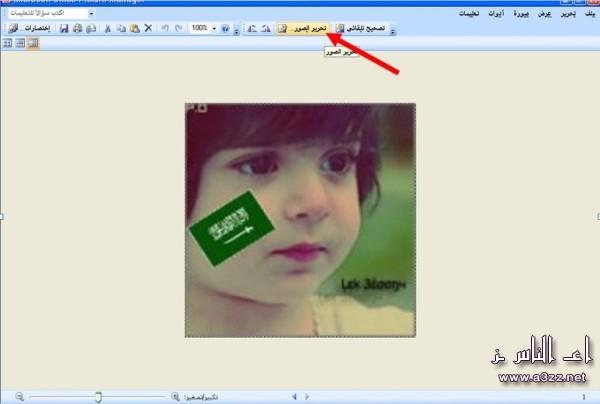600x404 pixels.
Task: Click the تحرير الصور (Edit Pictures) button
Action: [x=304, y=29]
